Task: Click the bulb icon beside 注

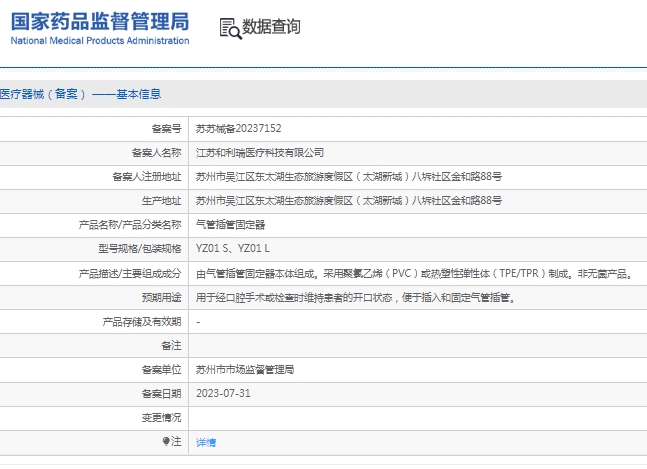Action: click(x=166, y=441)
